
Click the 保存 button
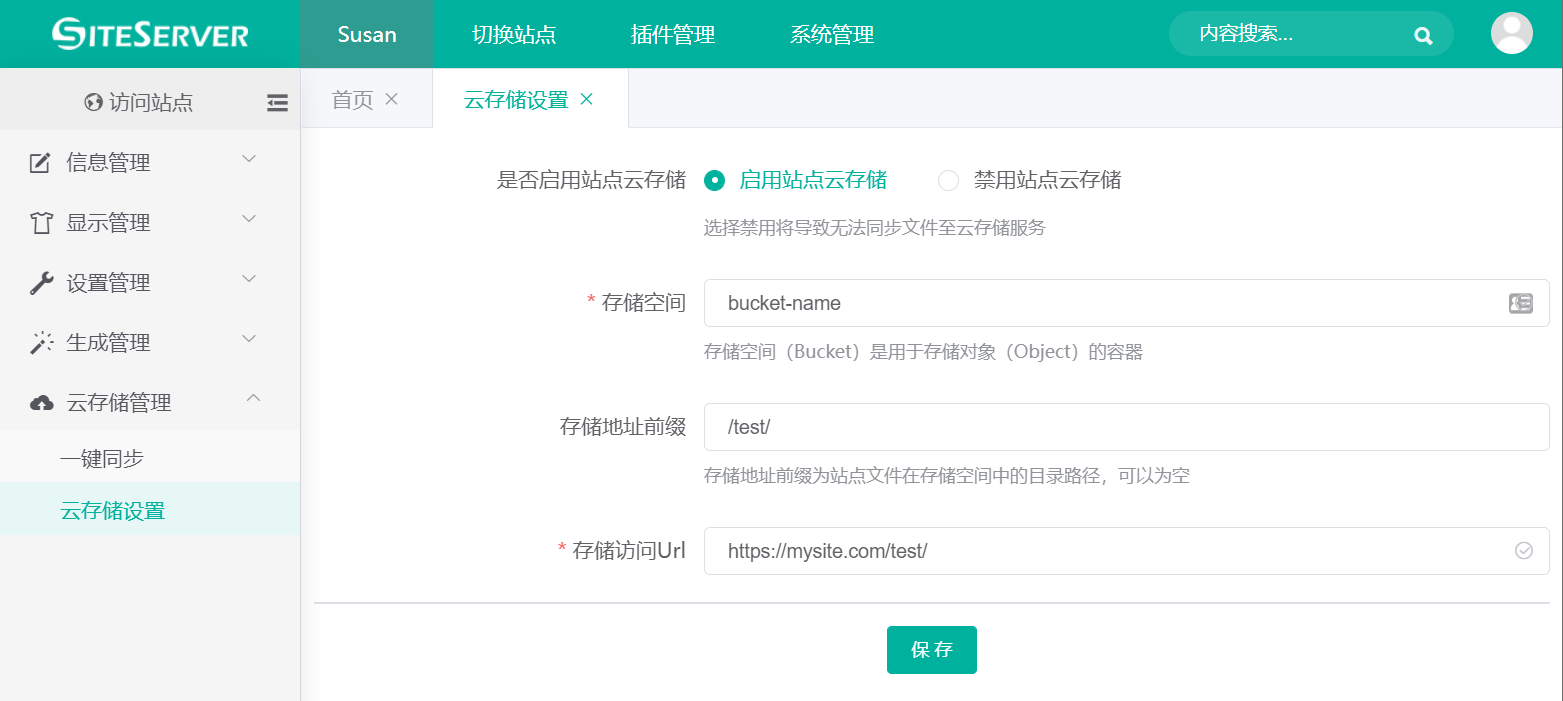[x=931, y=650]
